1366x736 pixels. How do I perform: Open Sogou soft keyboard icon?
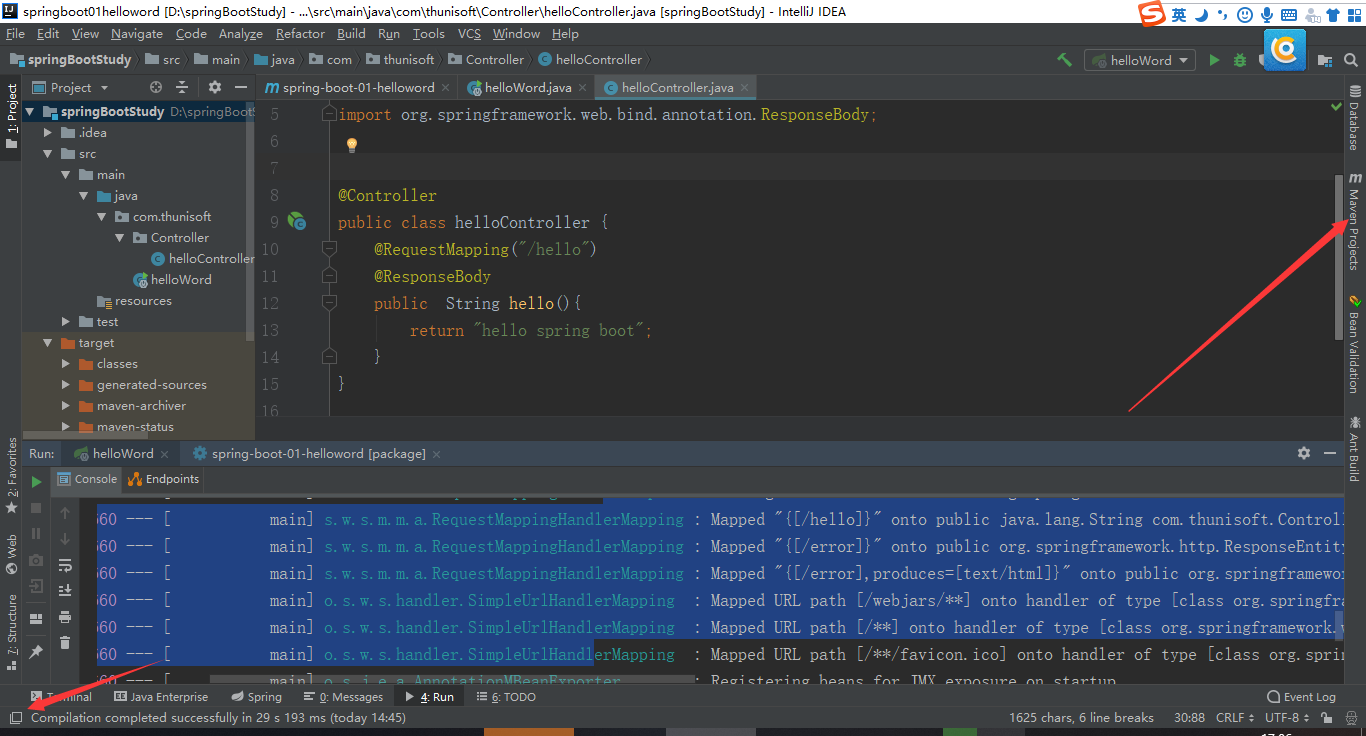(1289, 15)
